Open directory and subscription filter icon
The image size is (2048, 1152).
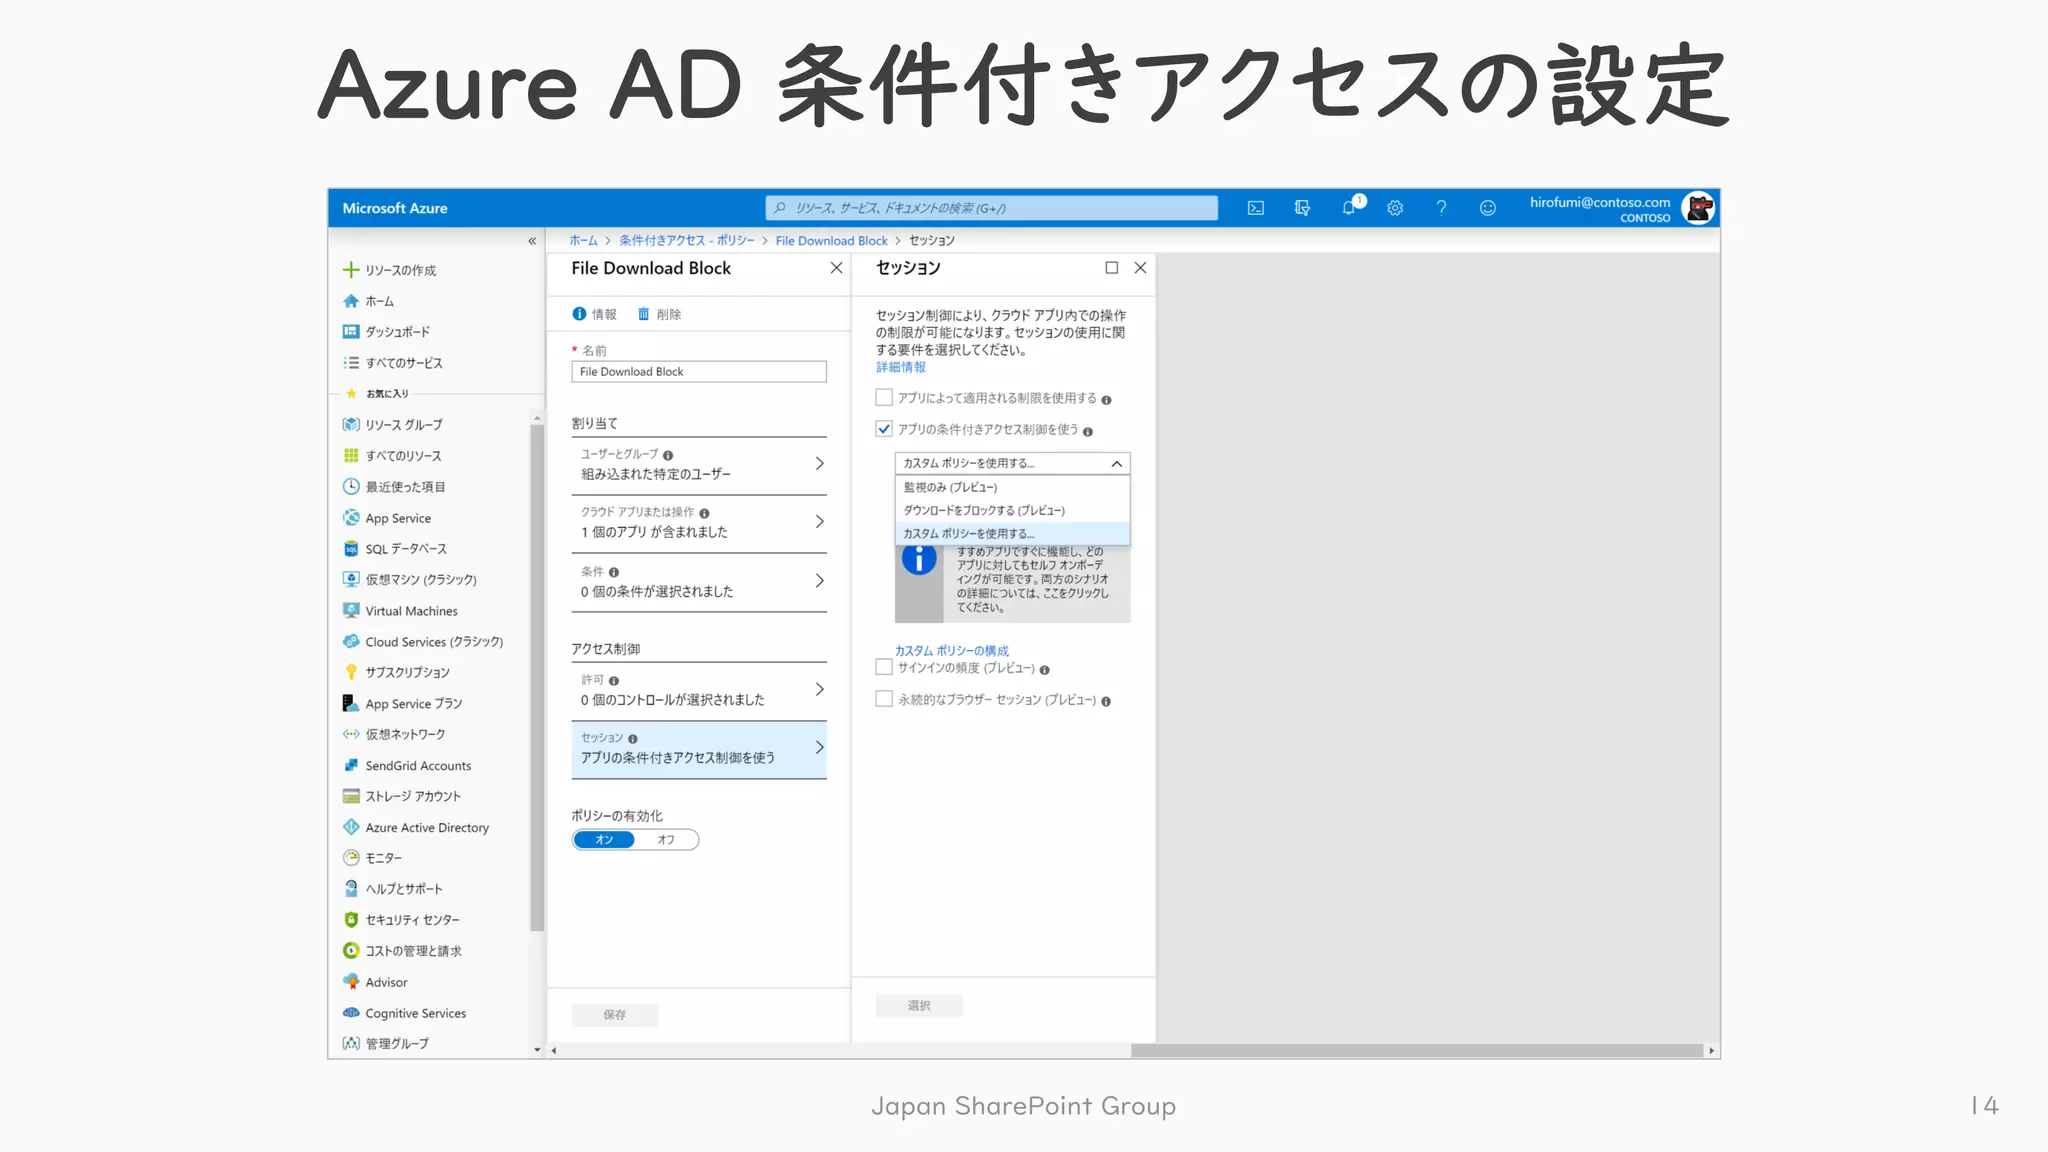(x=1302, y=208)
